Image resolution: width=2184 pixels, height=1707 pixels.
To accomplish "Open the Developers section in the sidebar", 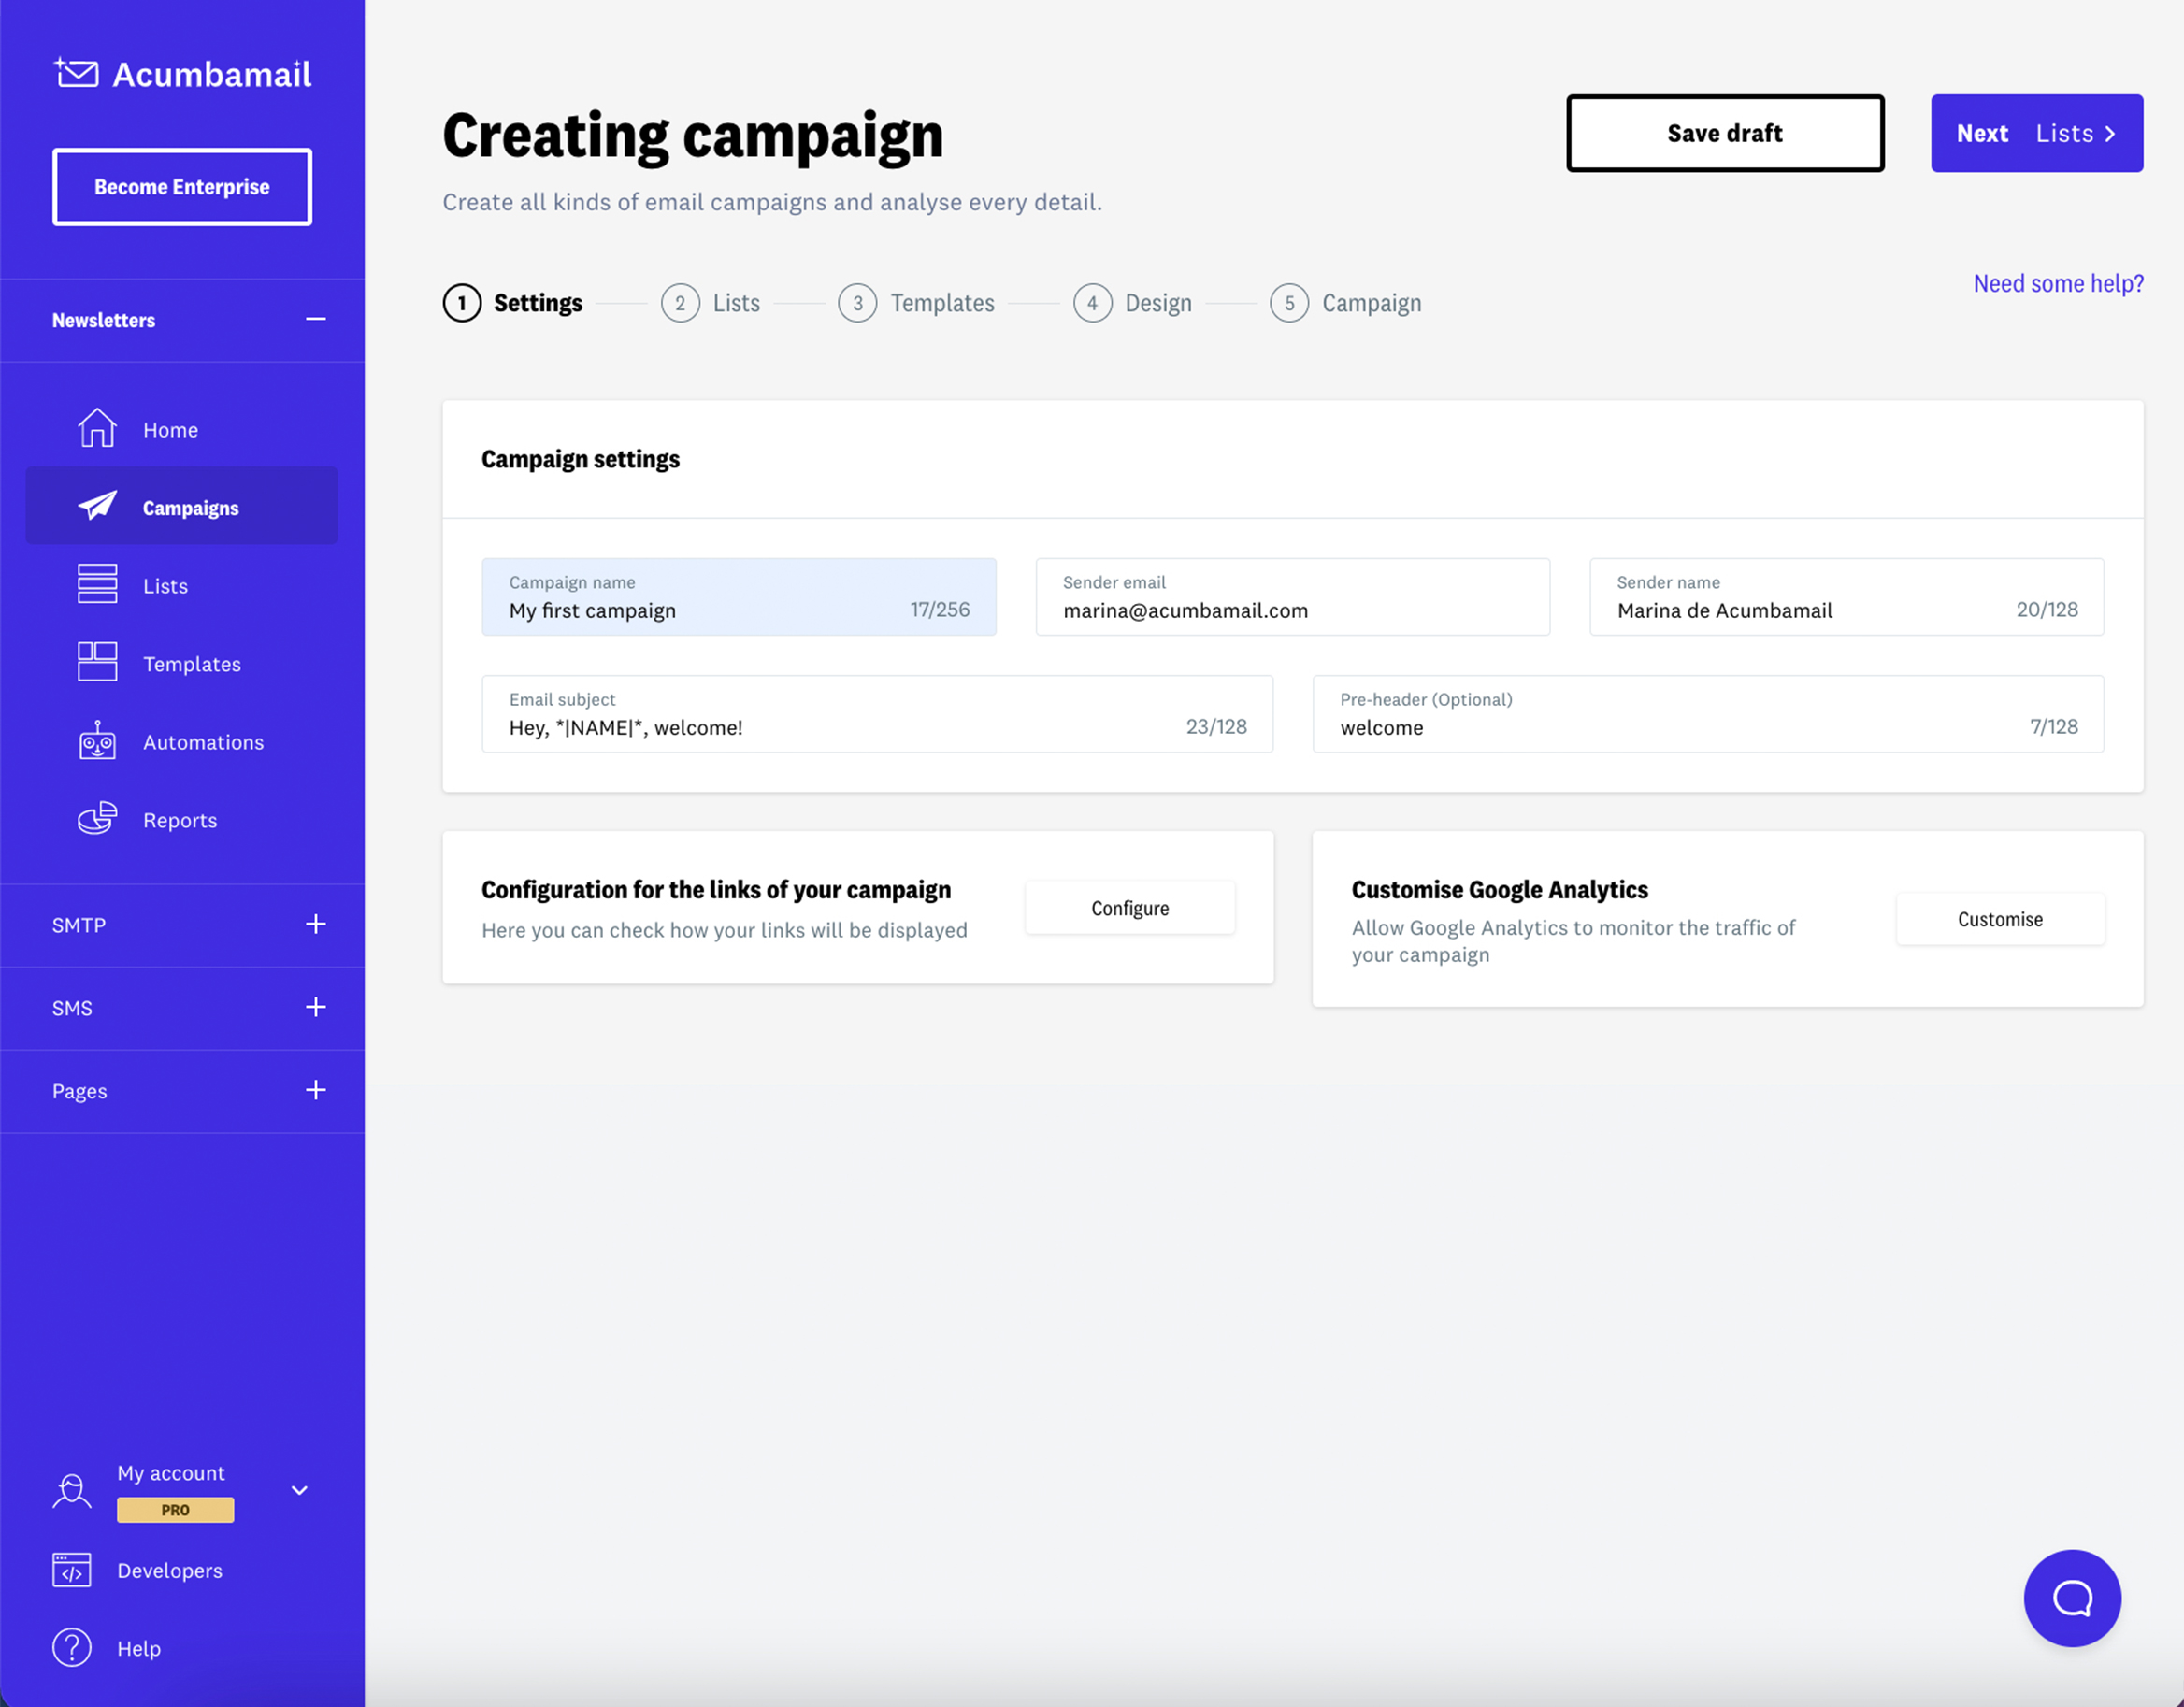I will pyautogui.click(x=168, y=1570).
